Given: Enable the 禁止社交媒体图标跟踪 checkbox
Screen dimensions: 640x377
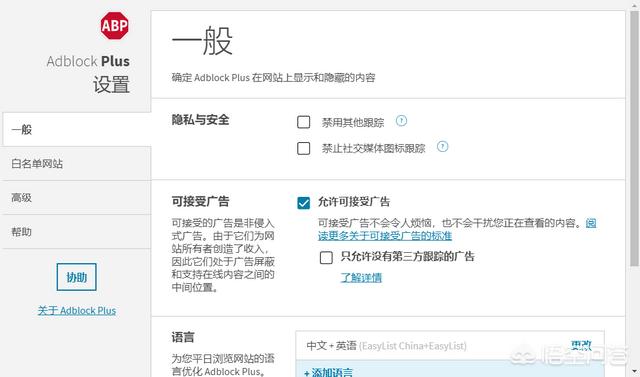Looking at the screenshot, I should point(303,148).
